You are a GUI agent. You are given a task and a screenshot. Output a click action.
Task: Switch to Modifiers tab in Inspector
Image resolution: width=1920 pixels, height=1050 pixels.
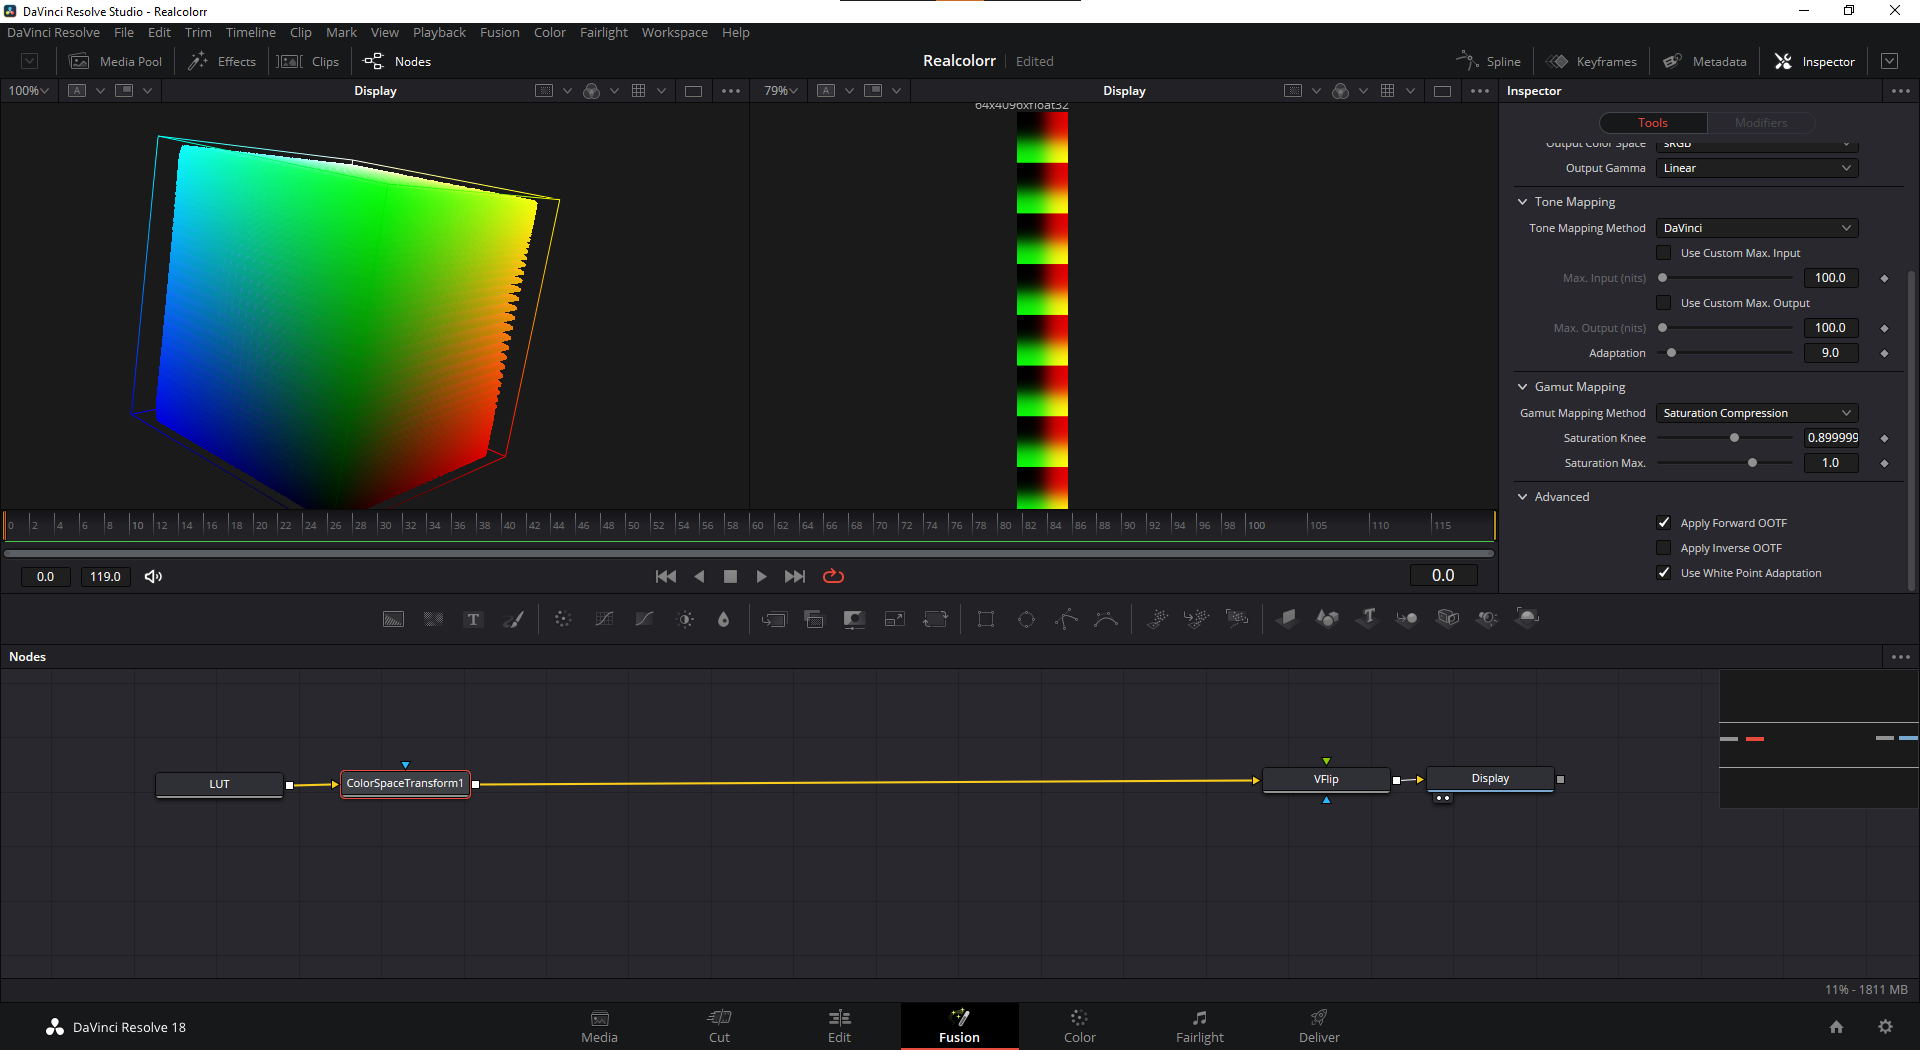click(1760, 123)
